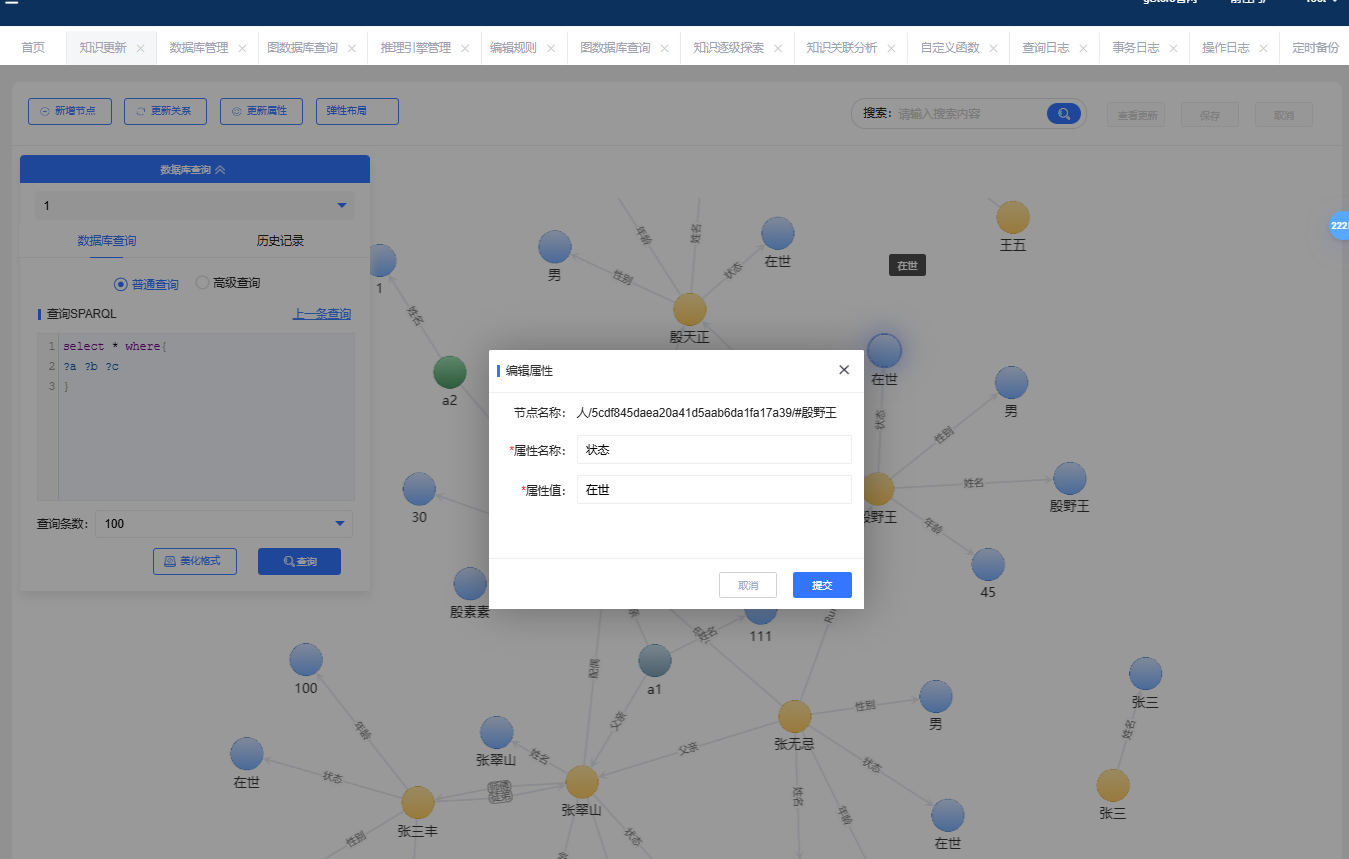Close the 知识关联分析 tab via its X
The image size is (1349, 859).
(893, 48)
